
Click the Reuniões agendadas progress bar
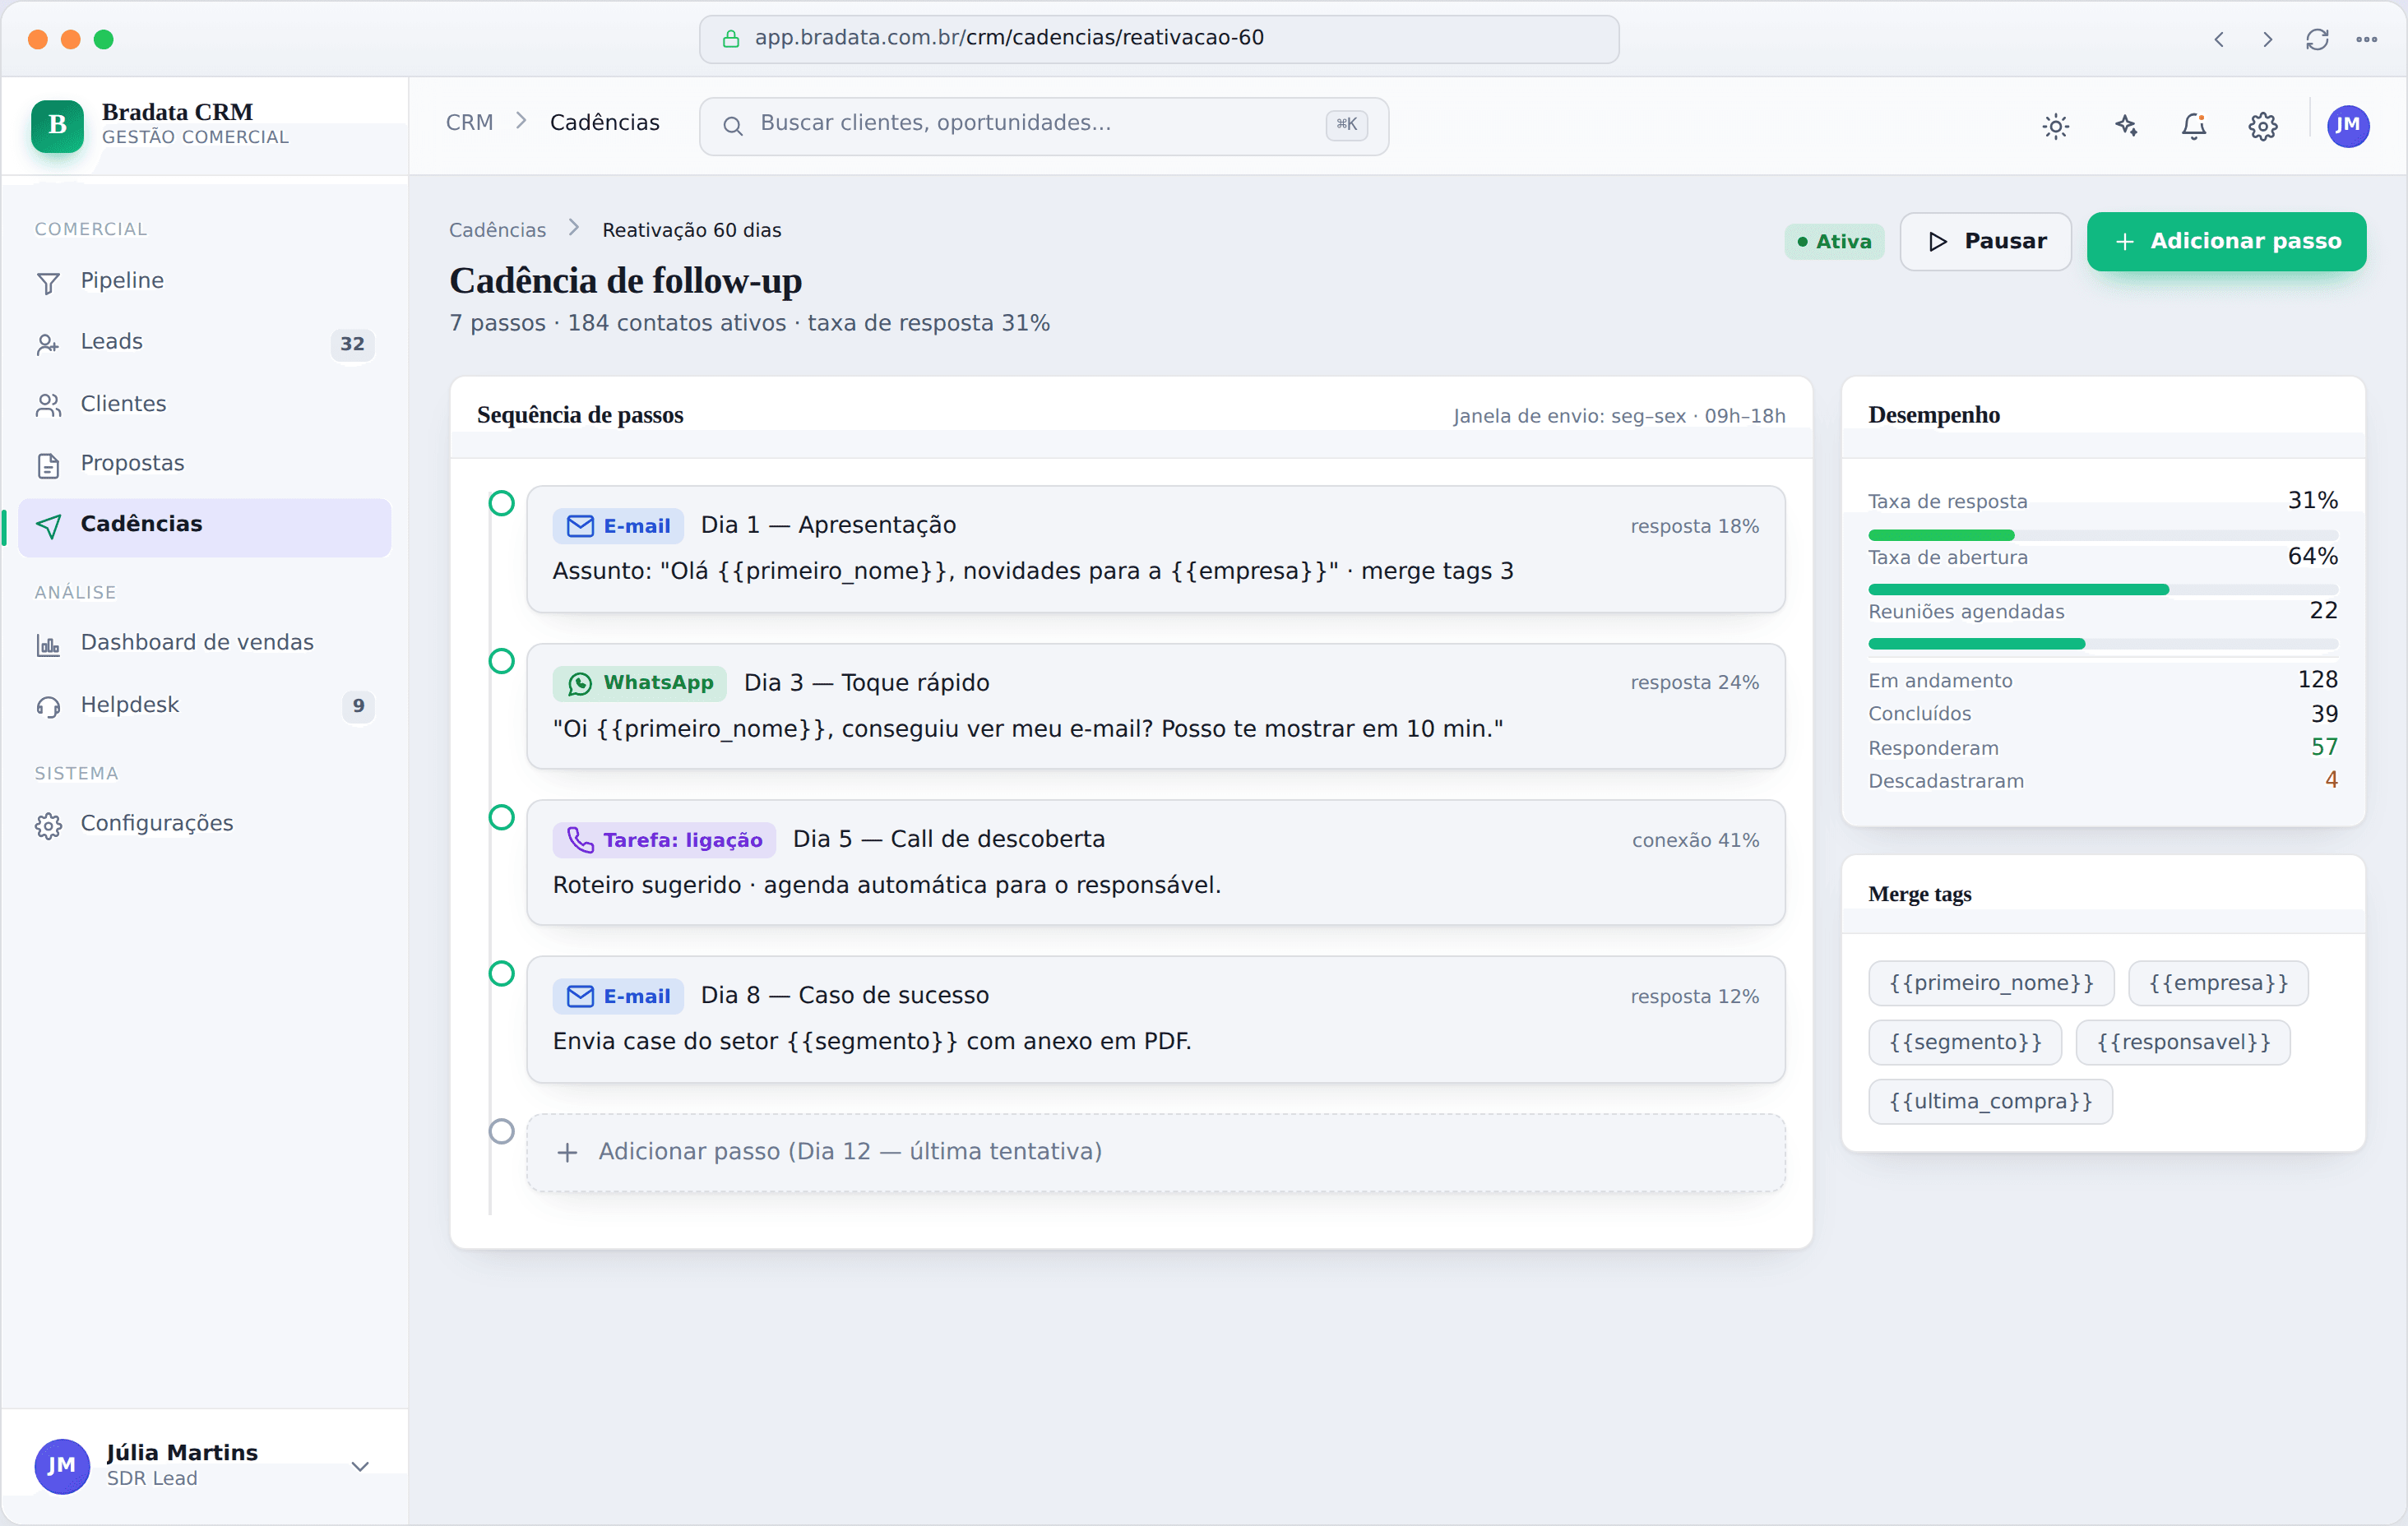(x=2102, y=644)
